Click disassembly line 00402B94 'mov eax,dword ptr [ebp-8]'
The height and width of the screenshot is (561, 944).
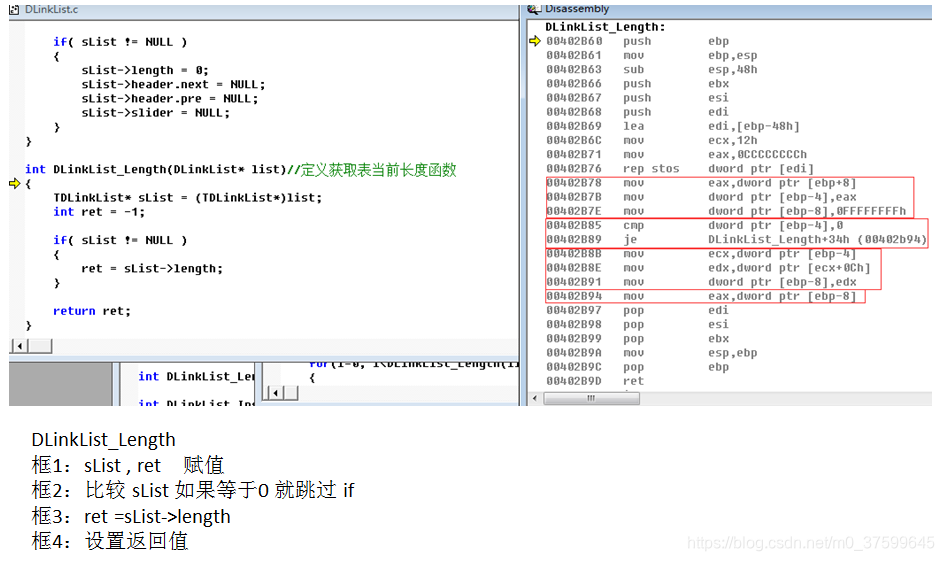701,296
